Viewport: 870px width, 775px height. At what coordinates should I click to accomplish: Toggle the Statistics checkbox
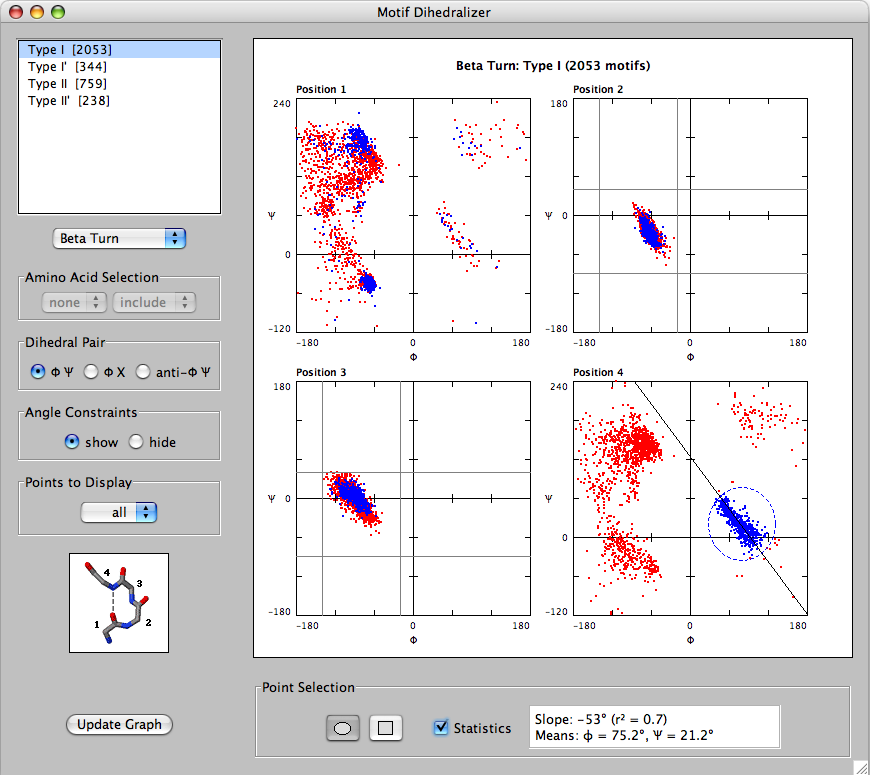(x=441, y=728)
